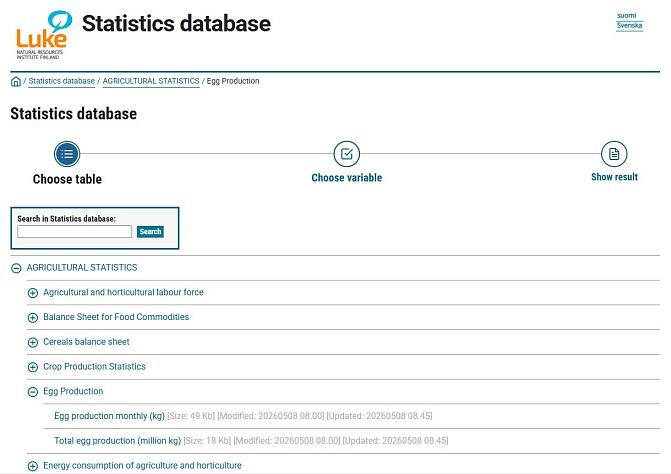Click Balance Sheet for Food Commodities label

tap(116, 317)
